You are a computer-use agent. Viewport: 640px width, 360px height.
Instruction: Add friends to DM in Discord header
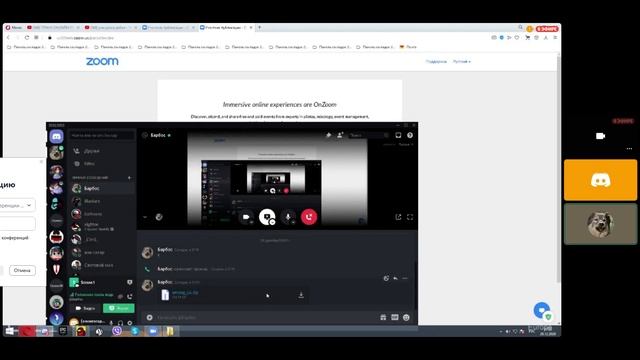point(340,135)
